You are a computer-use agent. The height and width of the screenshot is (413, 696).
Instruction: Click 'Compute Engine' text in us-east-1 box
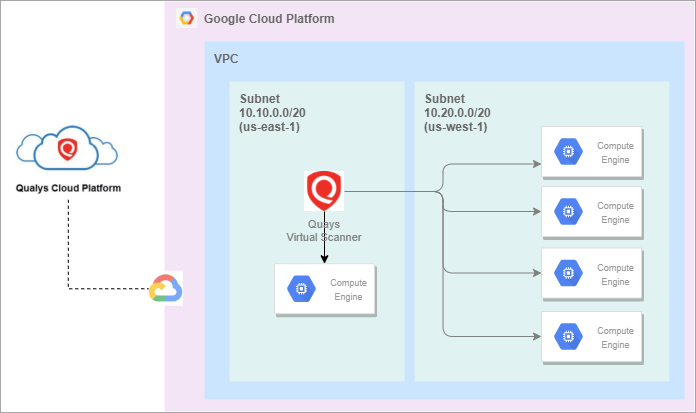(x=348, y=290)
